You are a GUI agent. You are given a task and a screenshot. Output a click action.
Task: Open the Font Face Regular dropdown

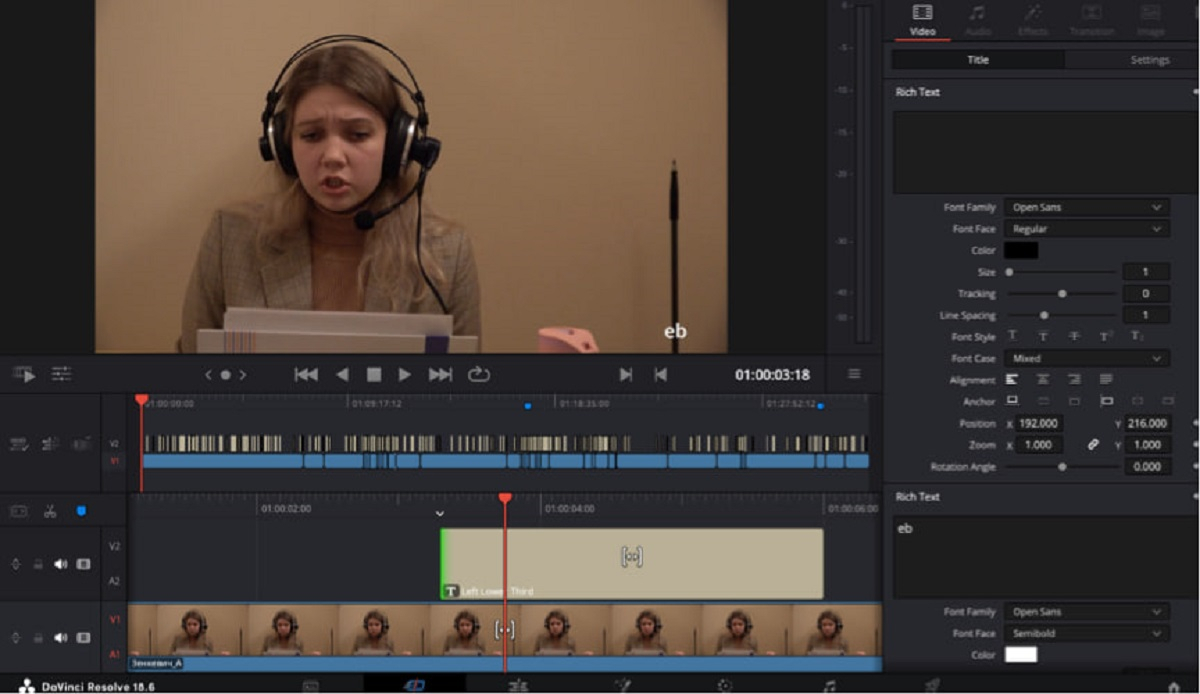pyautogui.click(x=1086, y=229)
